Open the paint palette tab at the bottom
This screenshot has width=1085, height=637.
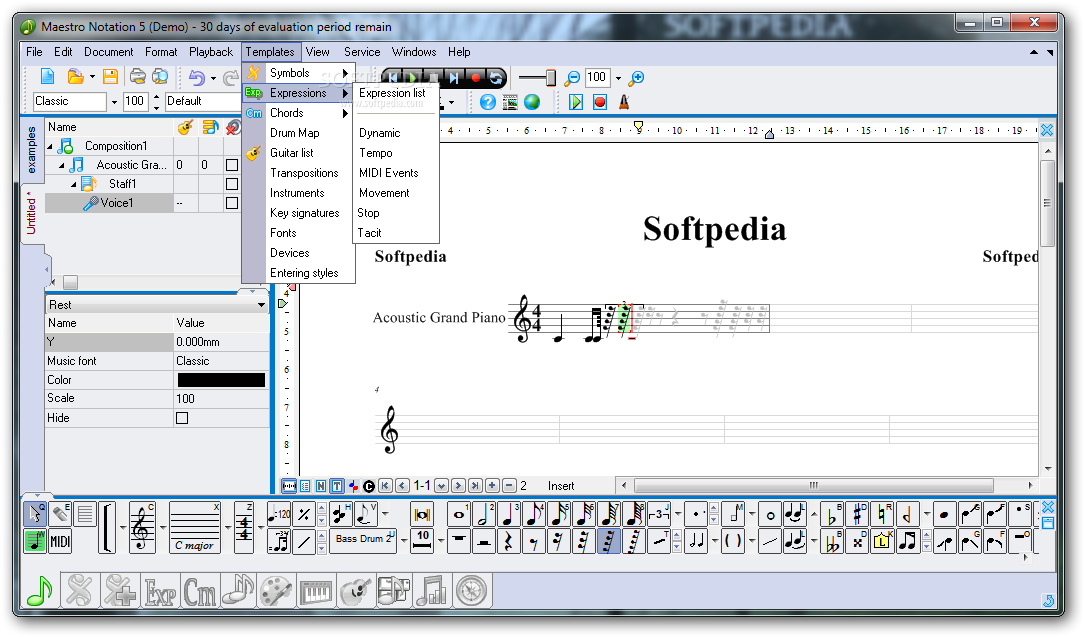pyautogui.click(x=277, y=592)
